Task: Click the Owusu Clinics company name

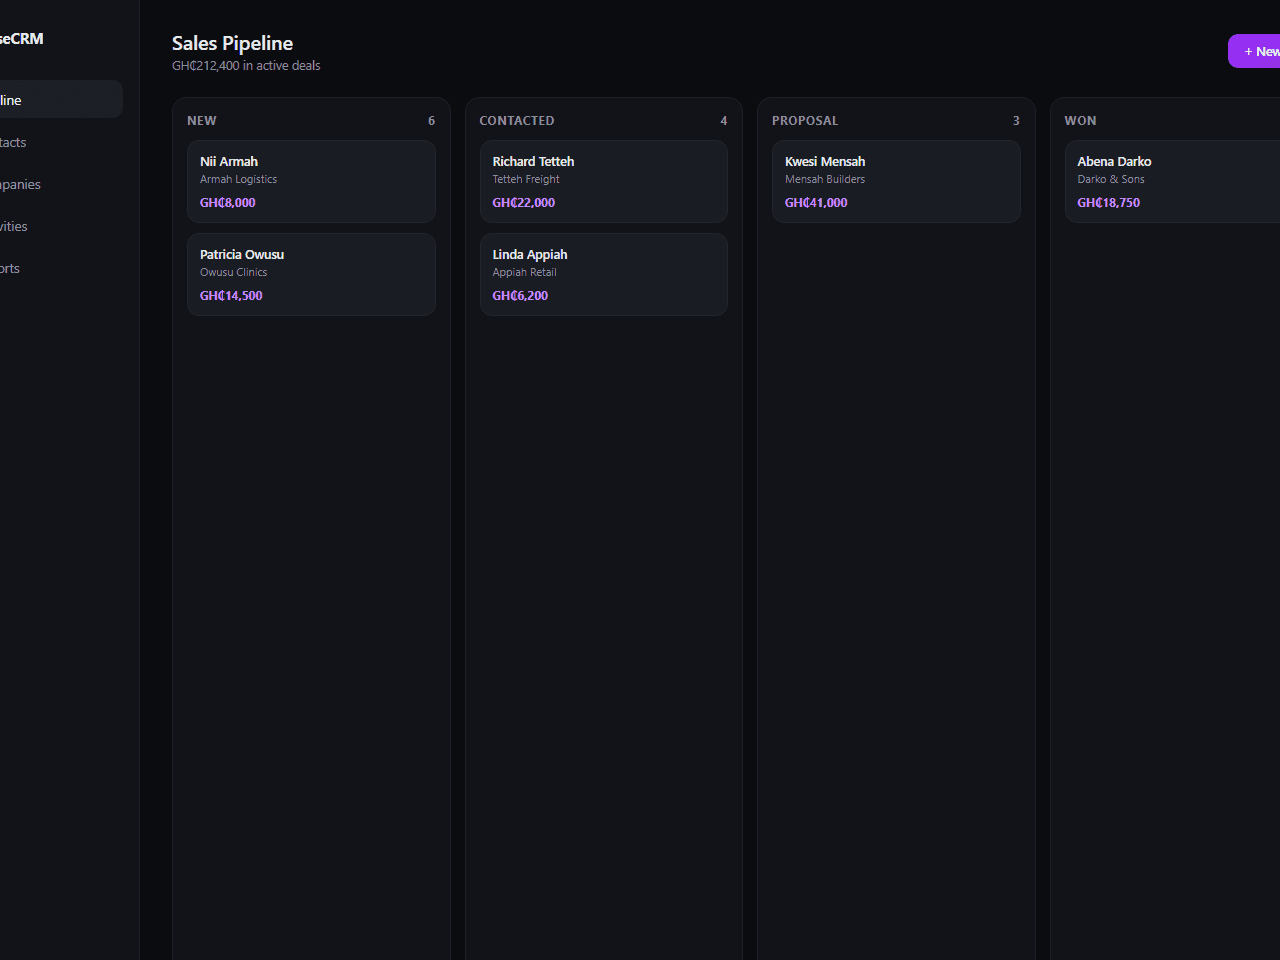Action: tap(233, 272)
